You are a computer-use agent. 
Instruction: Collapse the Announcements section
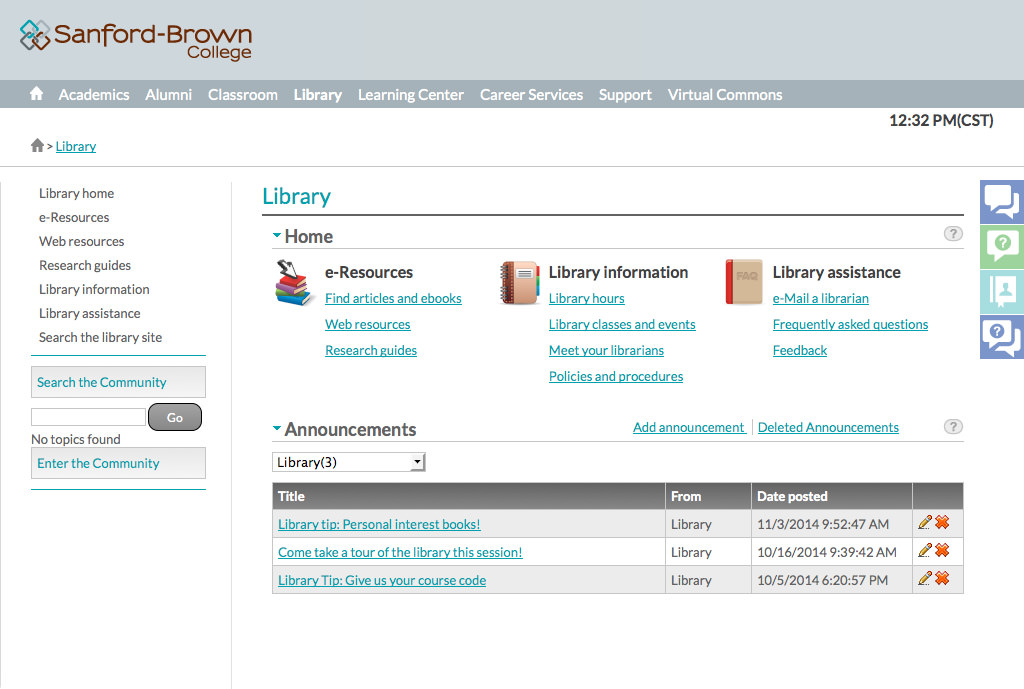tap(277, 429)
